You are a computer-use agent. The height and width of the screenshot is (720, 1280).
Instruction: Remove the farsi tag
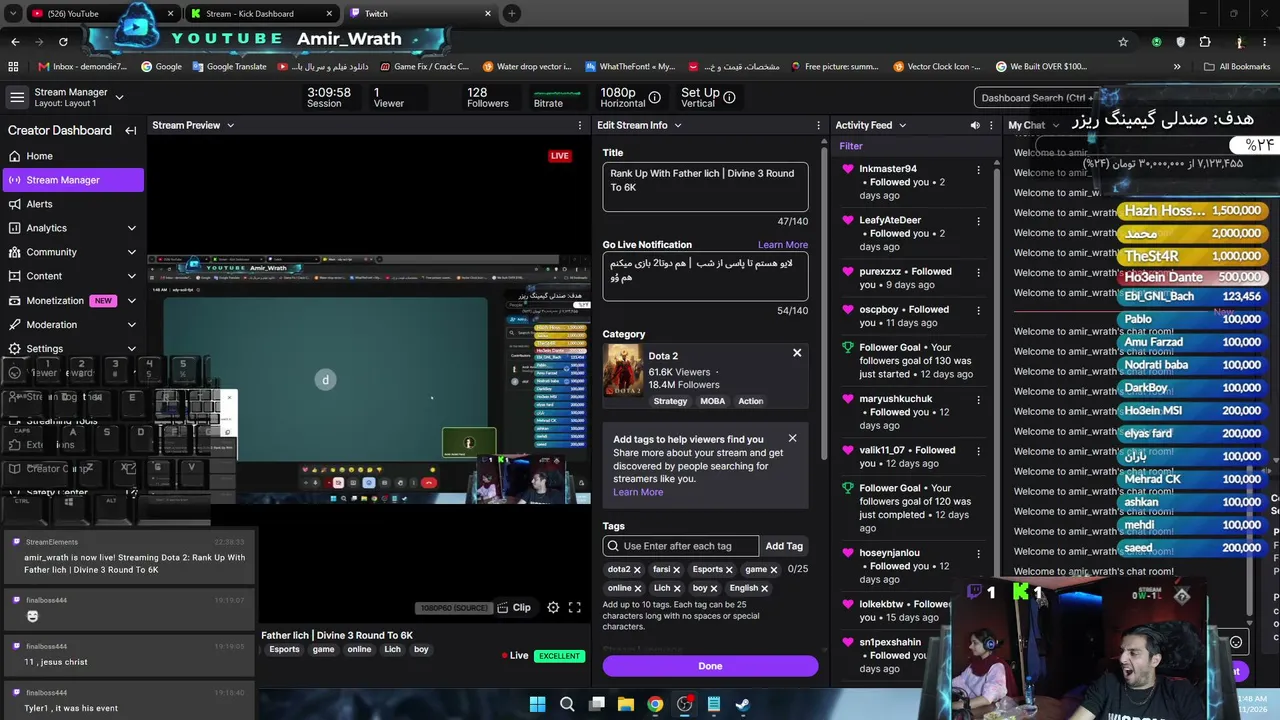point(677,570)
